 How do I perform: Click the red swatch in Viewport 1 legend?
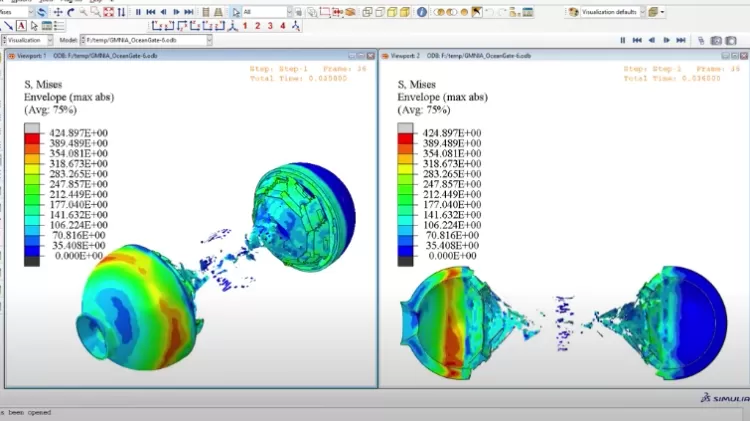pyautogui.click(x=32, y=138)
